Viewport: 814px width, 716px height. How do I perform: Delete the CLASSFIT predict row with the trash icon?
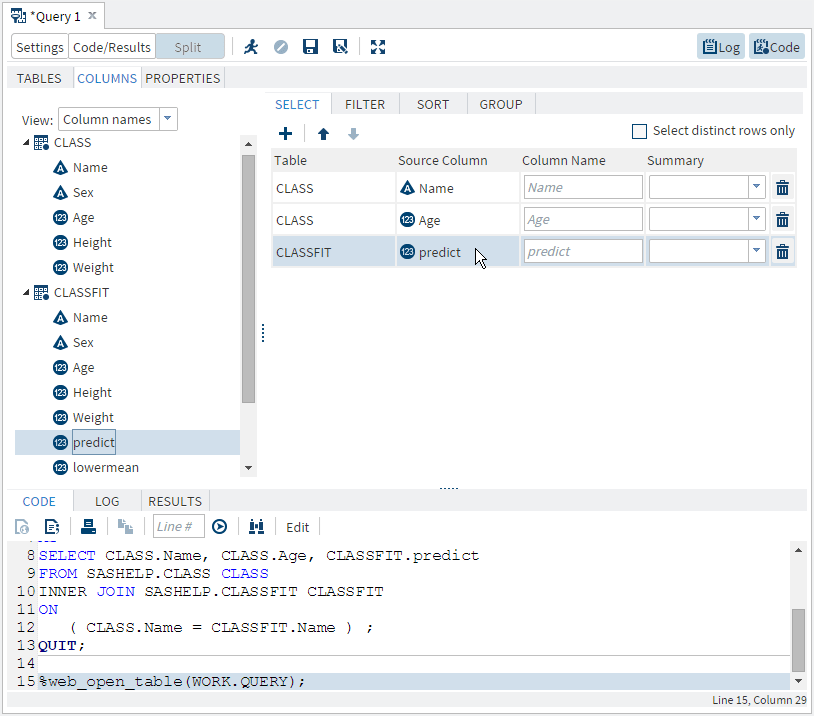pyautogui.click(x=782, y=252)
